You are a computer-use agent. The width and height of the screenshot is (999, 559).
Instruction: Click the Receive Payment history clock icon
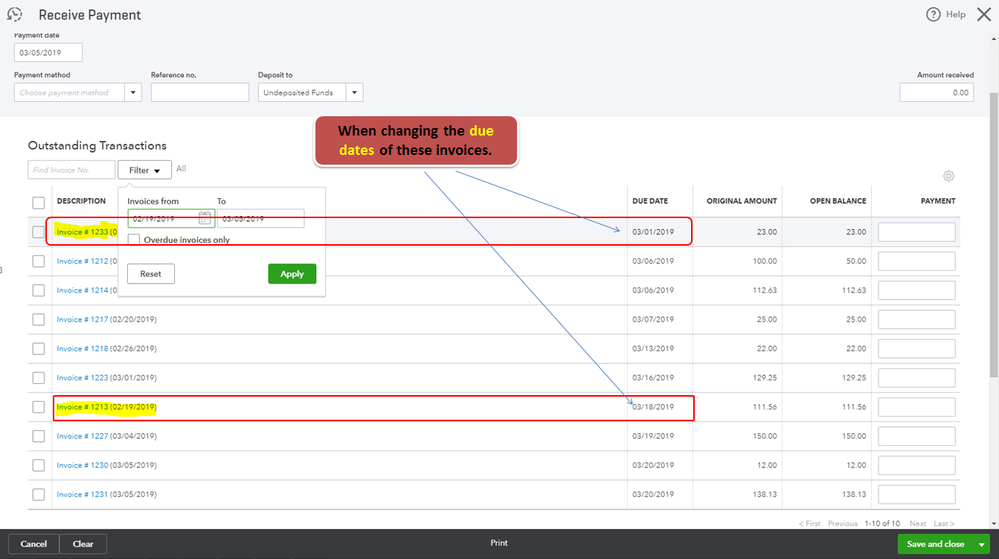15,14
